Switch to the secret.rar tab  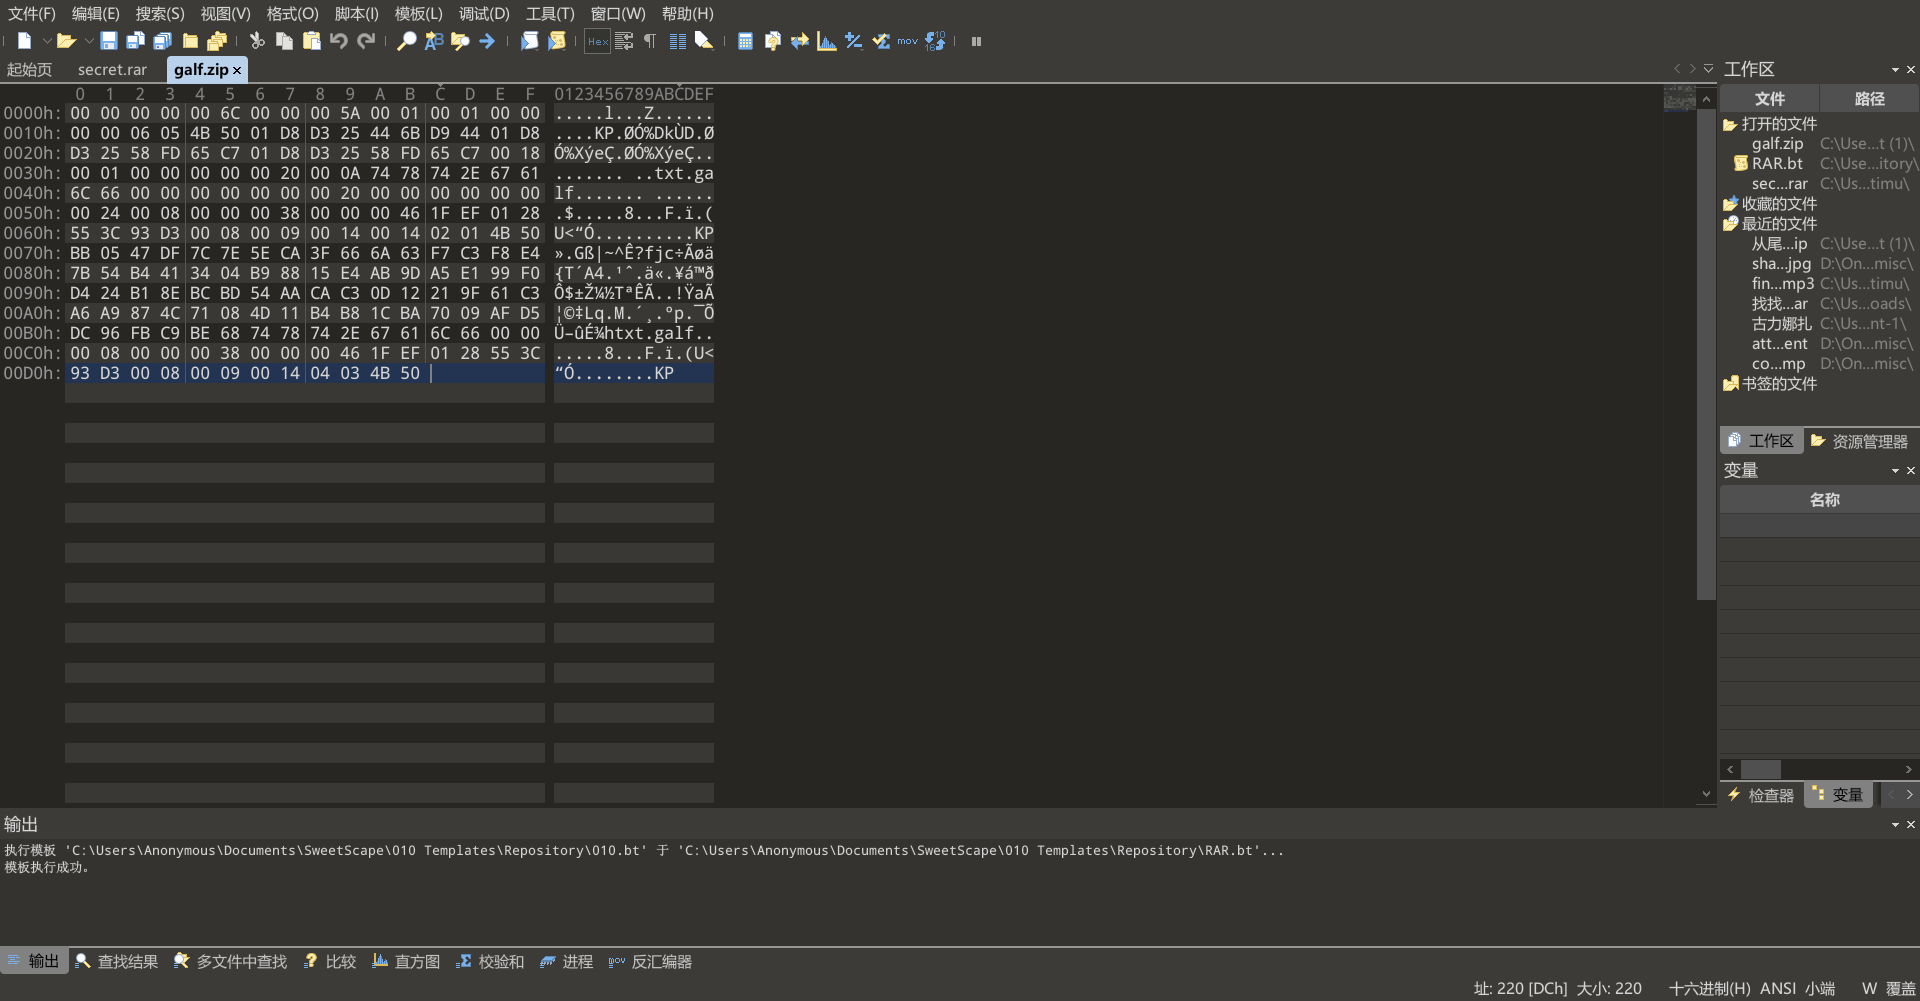point(112,69)
